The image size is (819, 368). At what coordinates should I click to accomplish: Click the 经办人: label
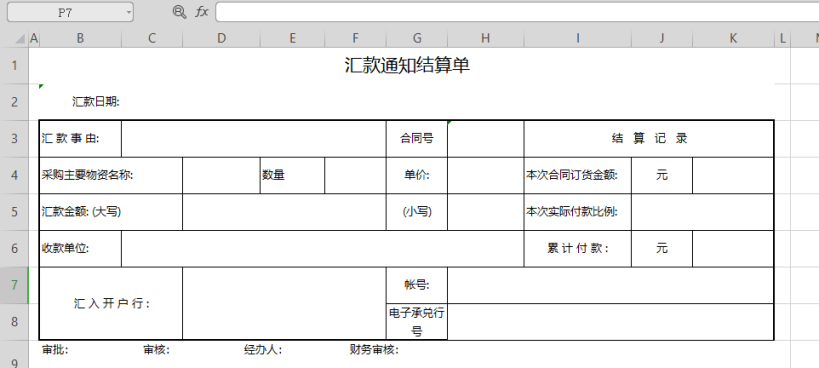[x=263, y=350]
